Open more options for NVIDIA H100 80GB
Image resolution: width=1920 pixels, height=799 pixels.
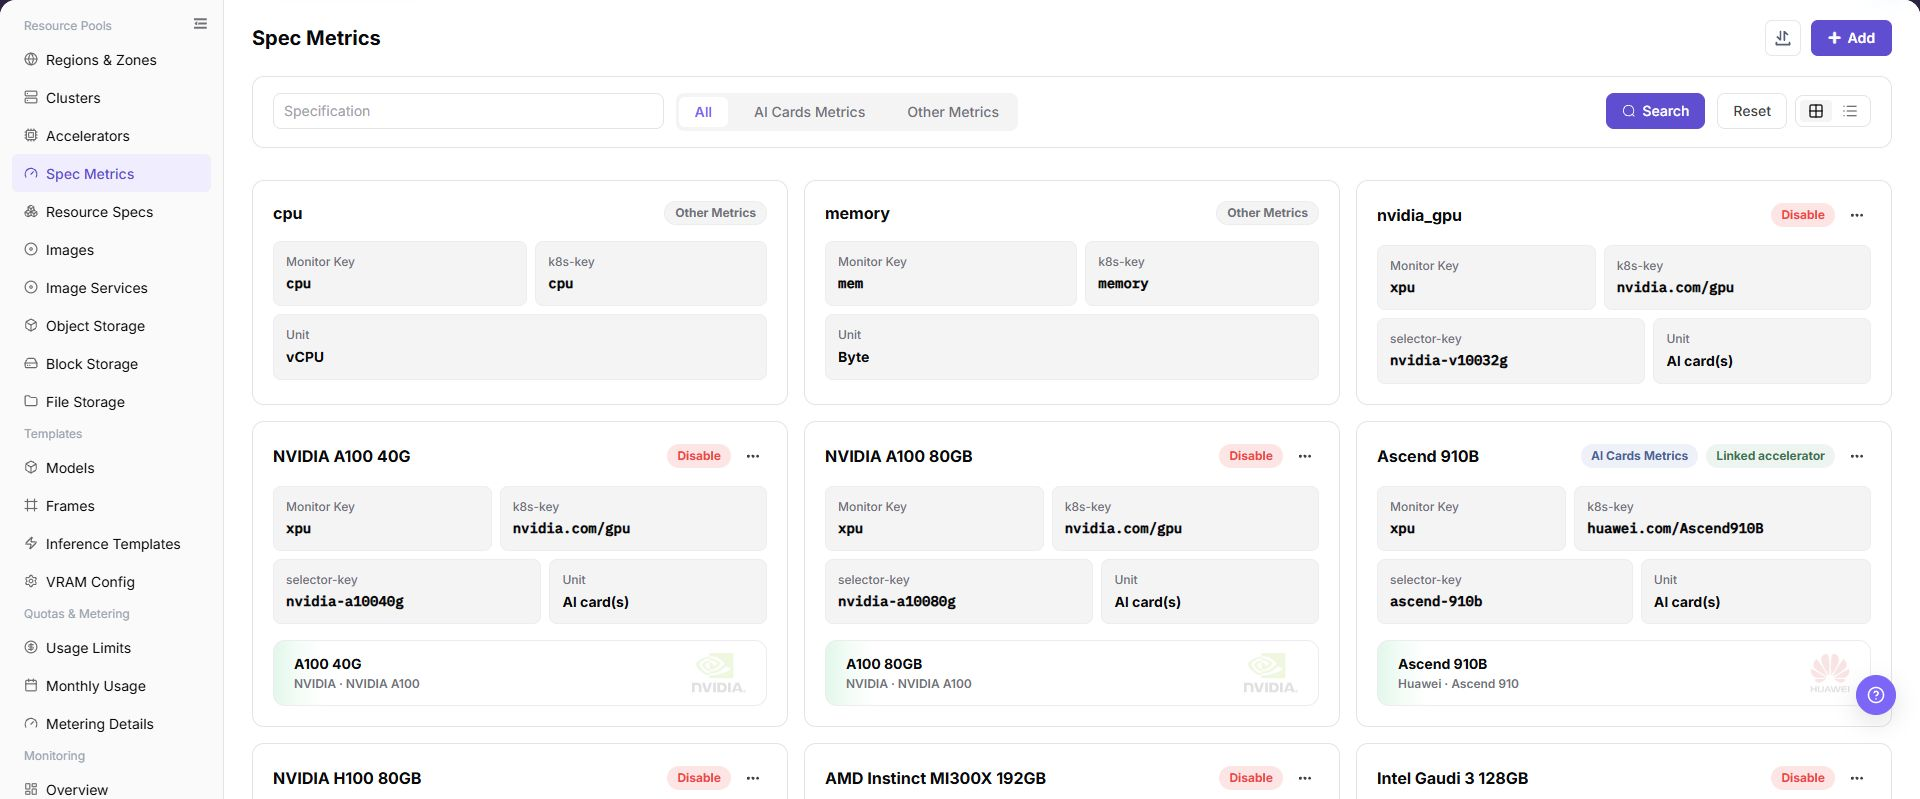753,778
